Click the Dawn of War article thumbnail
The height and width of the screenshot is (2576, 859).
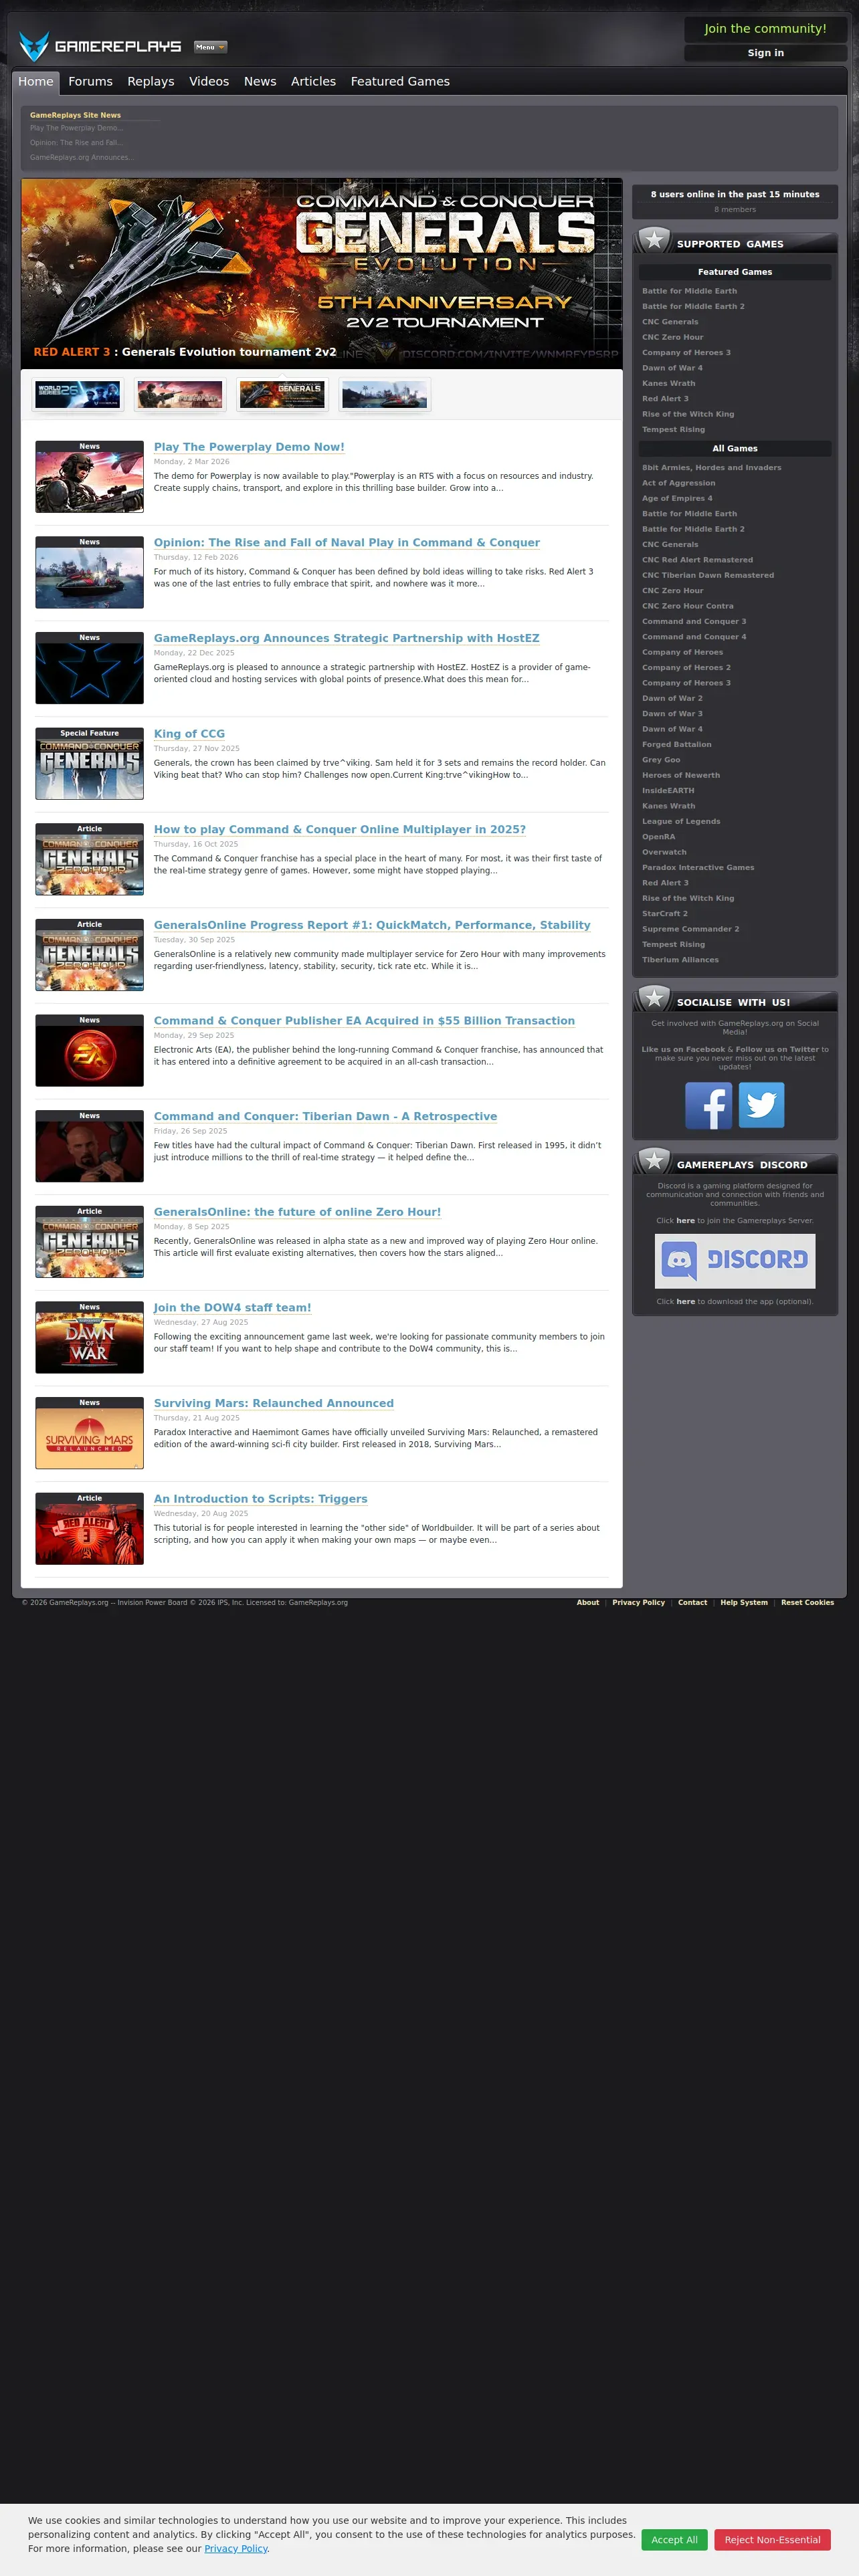click(89, 1337)
